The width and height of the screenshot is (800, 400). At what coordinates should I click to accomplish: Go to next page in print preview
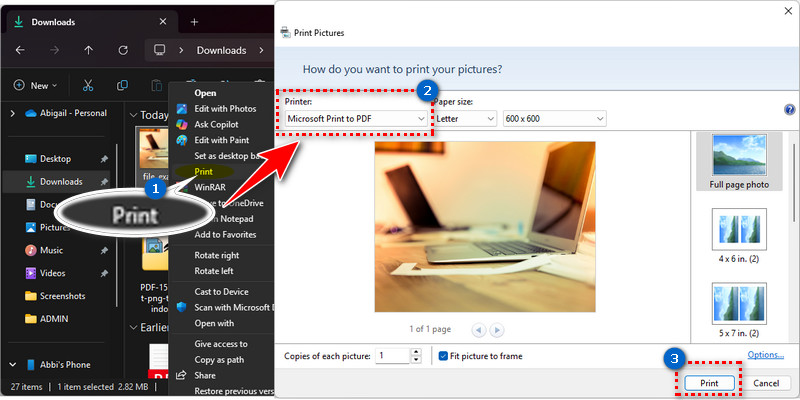pos(497,330)
